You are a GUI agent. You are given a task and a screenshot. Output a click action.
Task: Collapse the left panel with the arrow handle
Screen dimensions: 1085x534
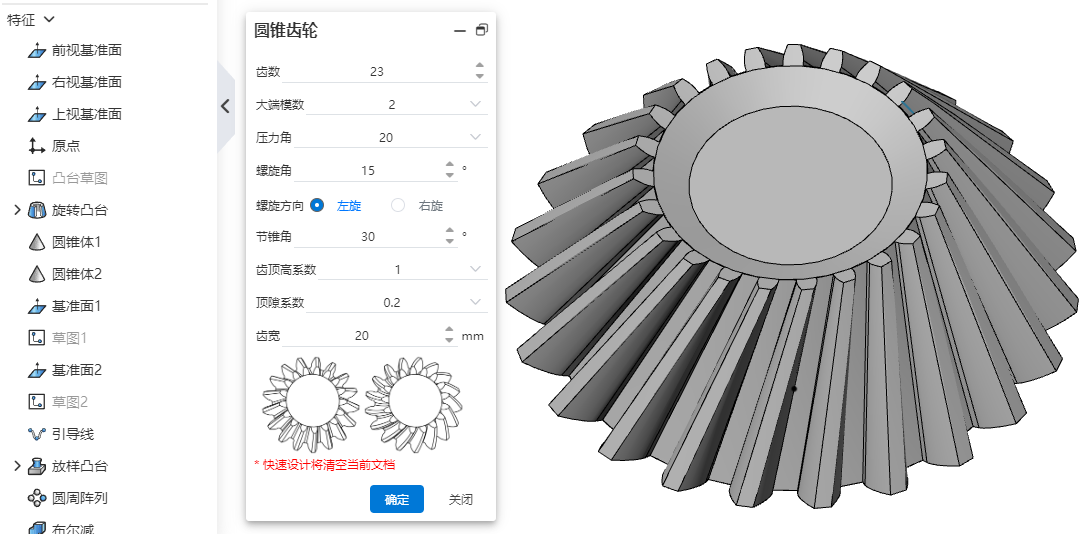pos(226,106)
